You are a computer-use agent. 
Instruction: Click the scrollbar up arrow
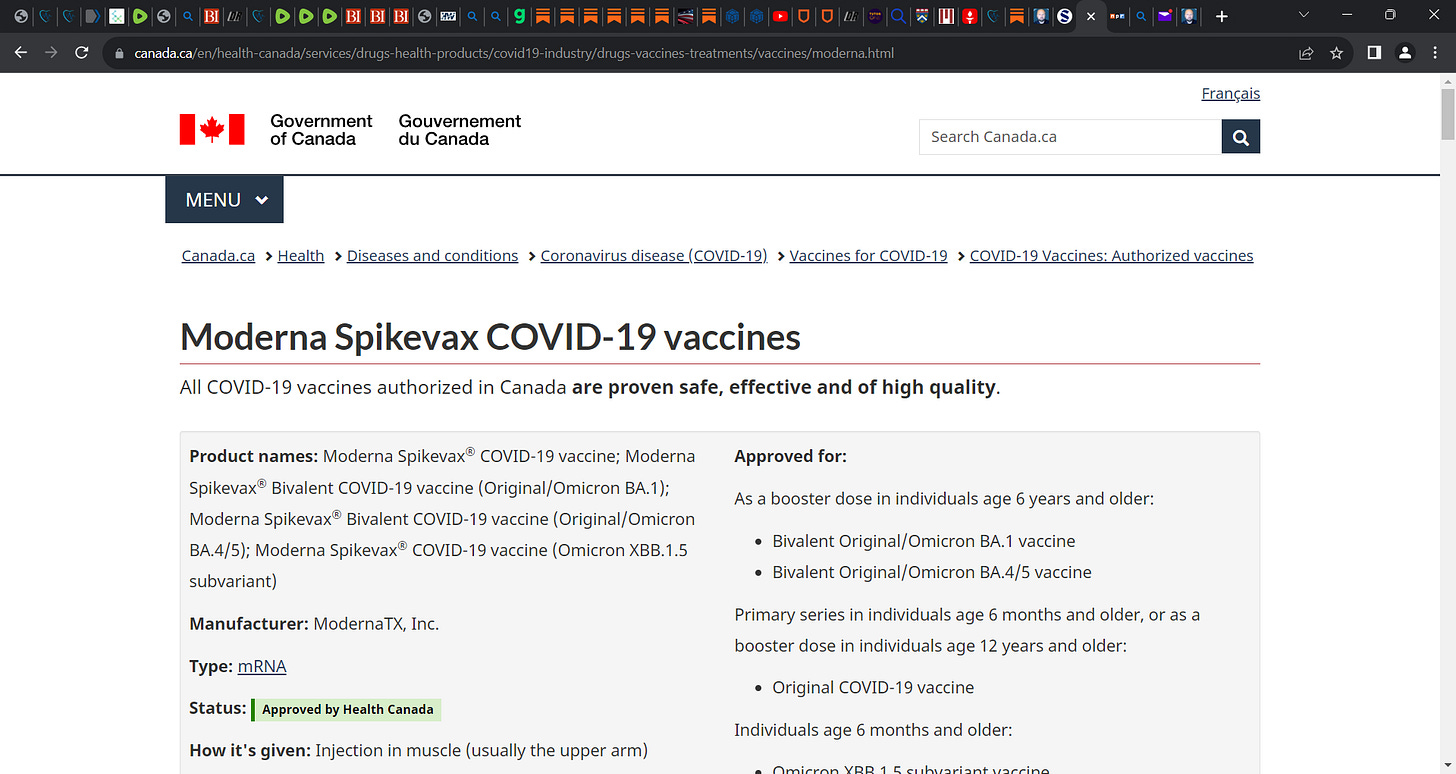point(1447,81)
